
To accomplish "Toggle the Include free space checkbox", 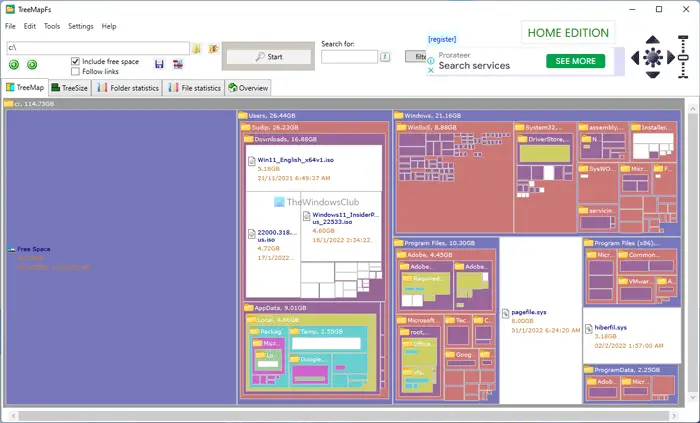I will (x=75, y=61).
